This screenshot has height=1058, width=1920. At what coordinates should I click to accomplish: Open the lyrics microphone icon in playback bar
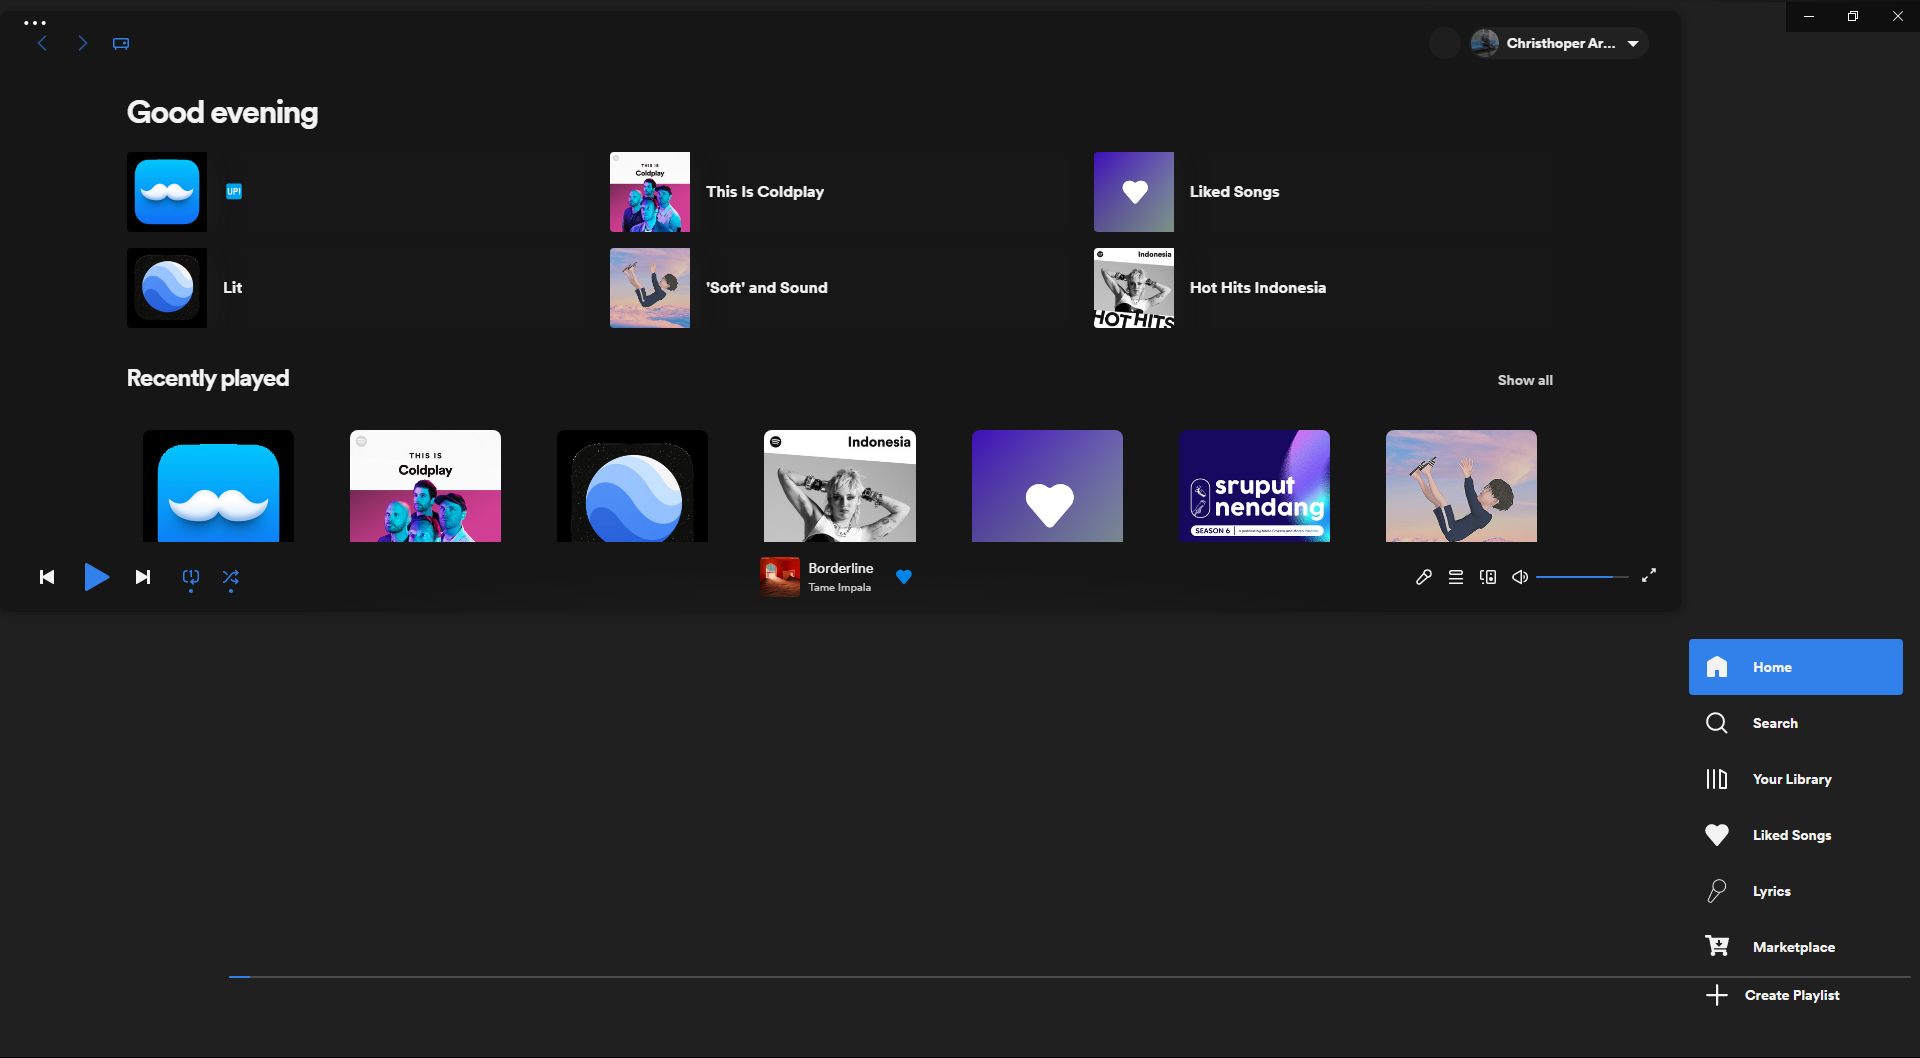point(1424,577)
